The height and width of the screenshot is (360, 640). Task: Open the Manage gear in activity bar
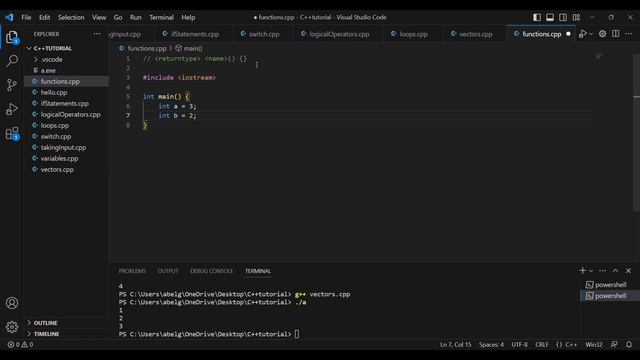click(x=12, y=327)
